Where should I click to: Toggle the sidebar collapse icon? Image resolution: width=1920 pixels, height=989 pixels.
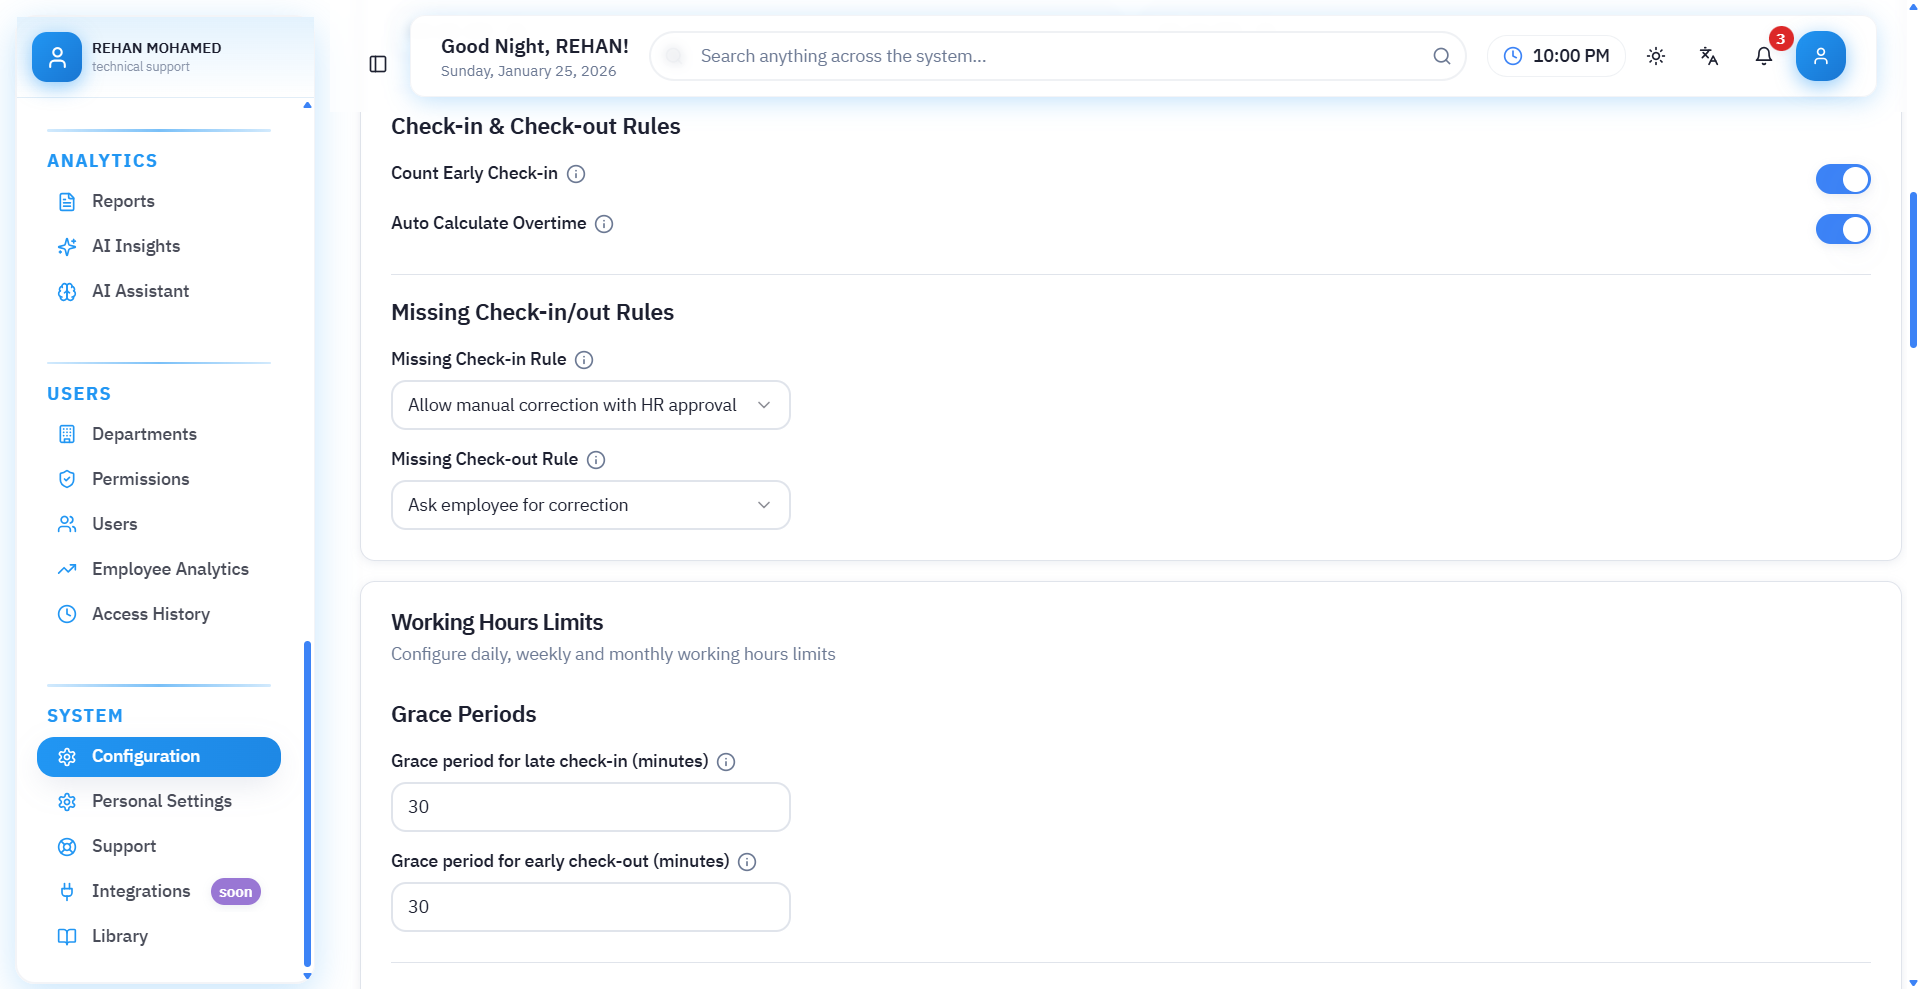click(x=378, y=64)
